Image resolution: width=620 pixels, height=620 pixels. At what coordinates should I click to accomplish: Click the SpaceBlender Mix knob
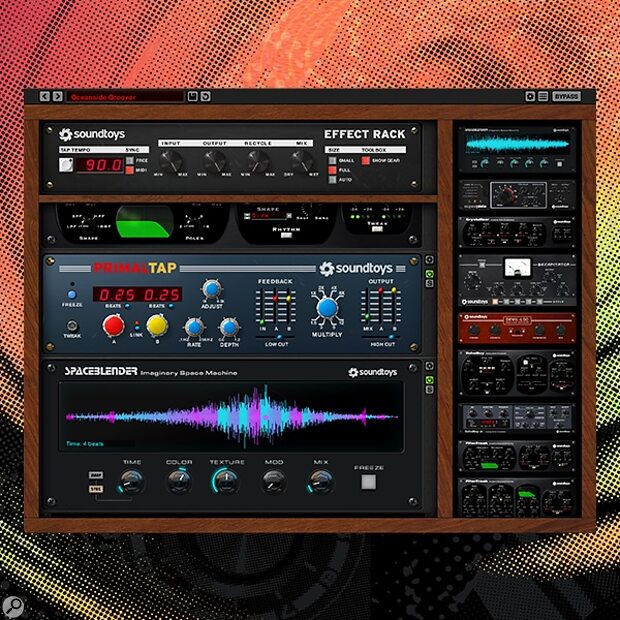(321, 481)
